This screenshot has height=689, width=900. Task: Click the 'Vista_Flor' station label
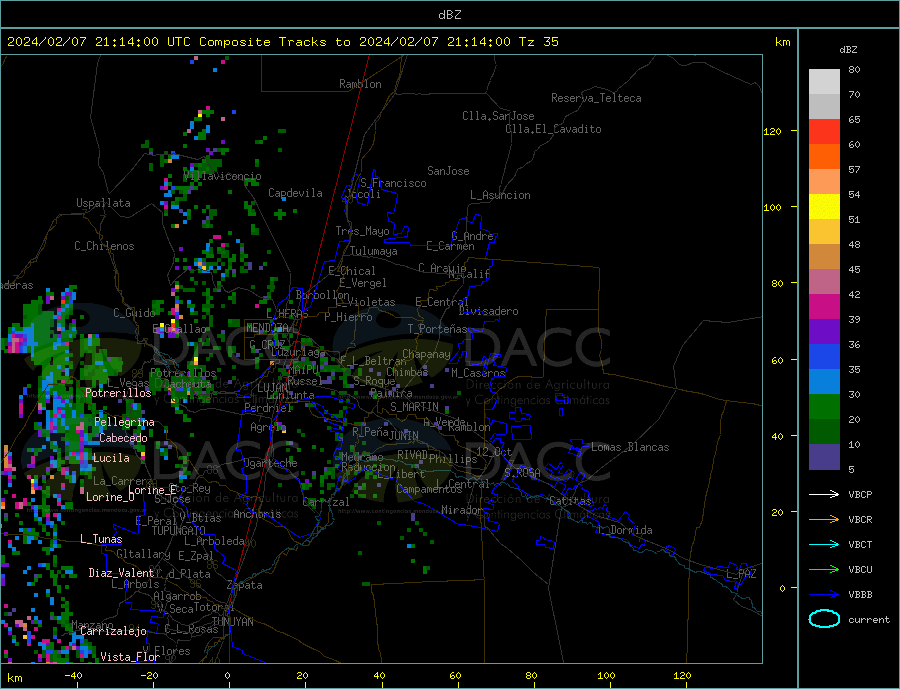[x=130, y=657]
